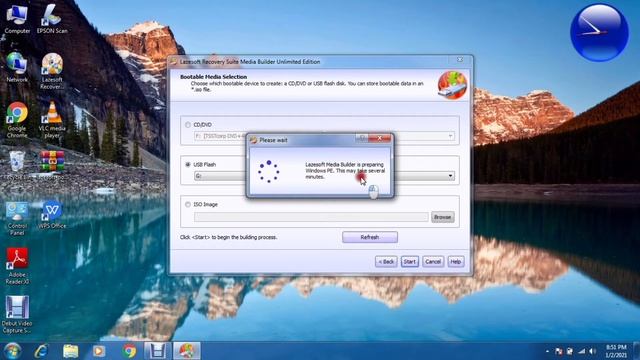Click 'Click <Start> to begin' instruction text
Image resolution: width=640 pixels, height=360 pixels.
229,237
